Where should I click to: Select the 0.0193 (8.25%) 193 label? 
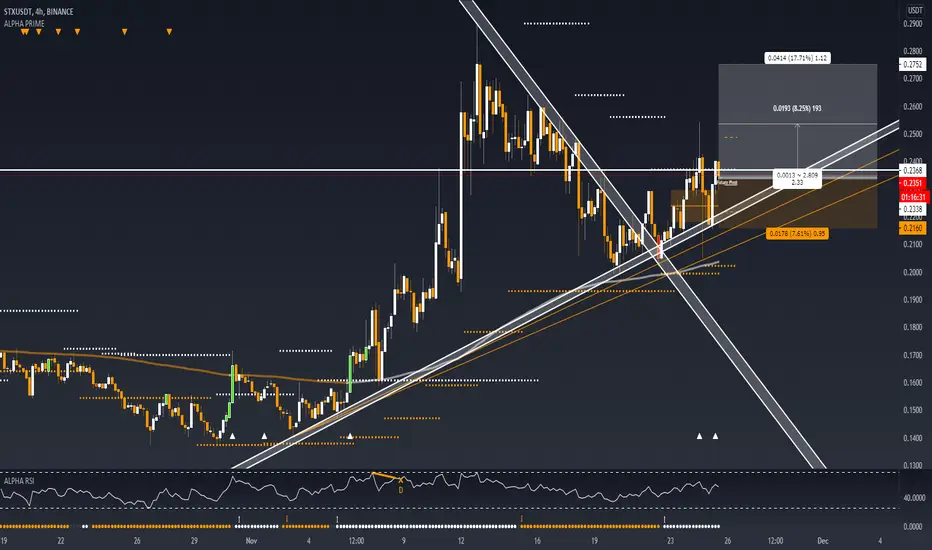click(x=797, y=108)
